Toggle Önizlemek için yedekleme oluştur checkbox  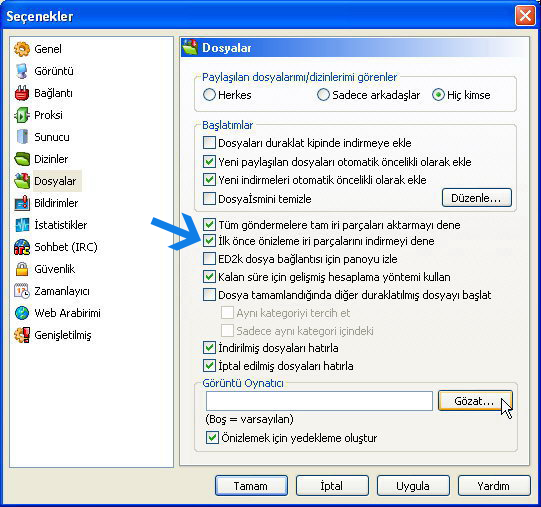pyautogui.click(x=212, y=438)
